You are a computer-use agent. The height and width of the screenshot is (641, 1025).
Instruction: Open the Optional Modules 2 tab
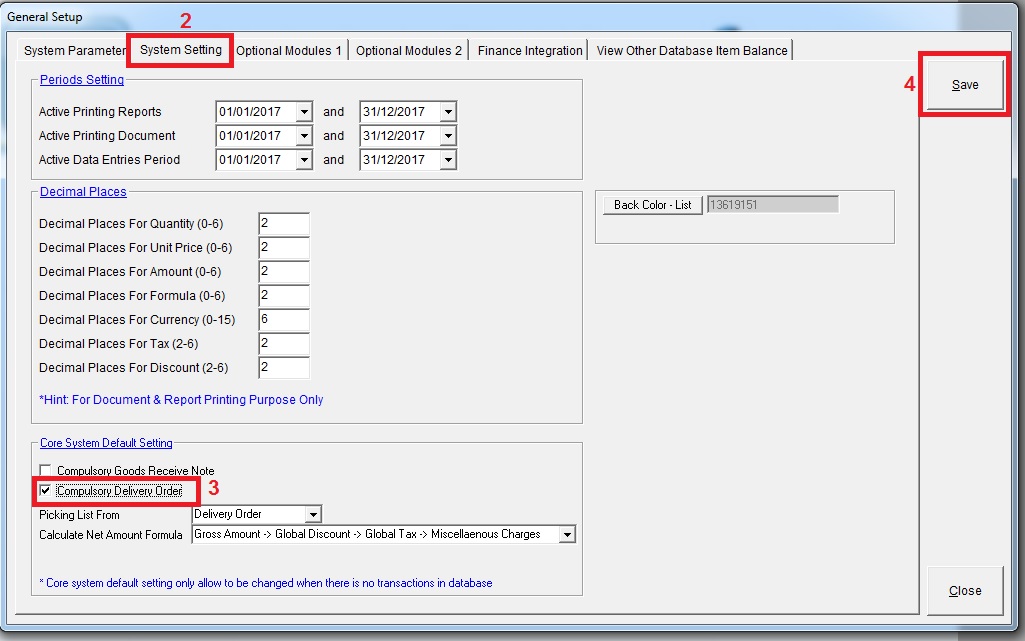tap(409, 51)
